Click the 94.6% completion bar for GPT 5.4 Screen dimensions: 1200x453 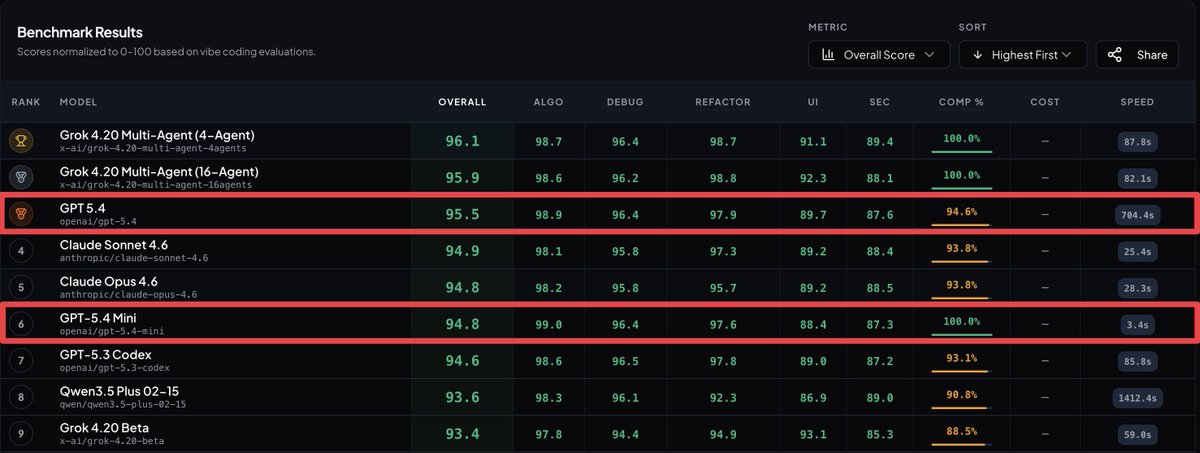point(961,224)
